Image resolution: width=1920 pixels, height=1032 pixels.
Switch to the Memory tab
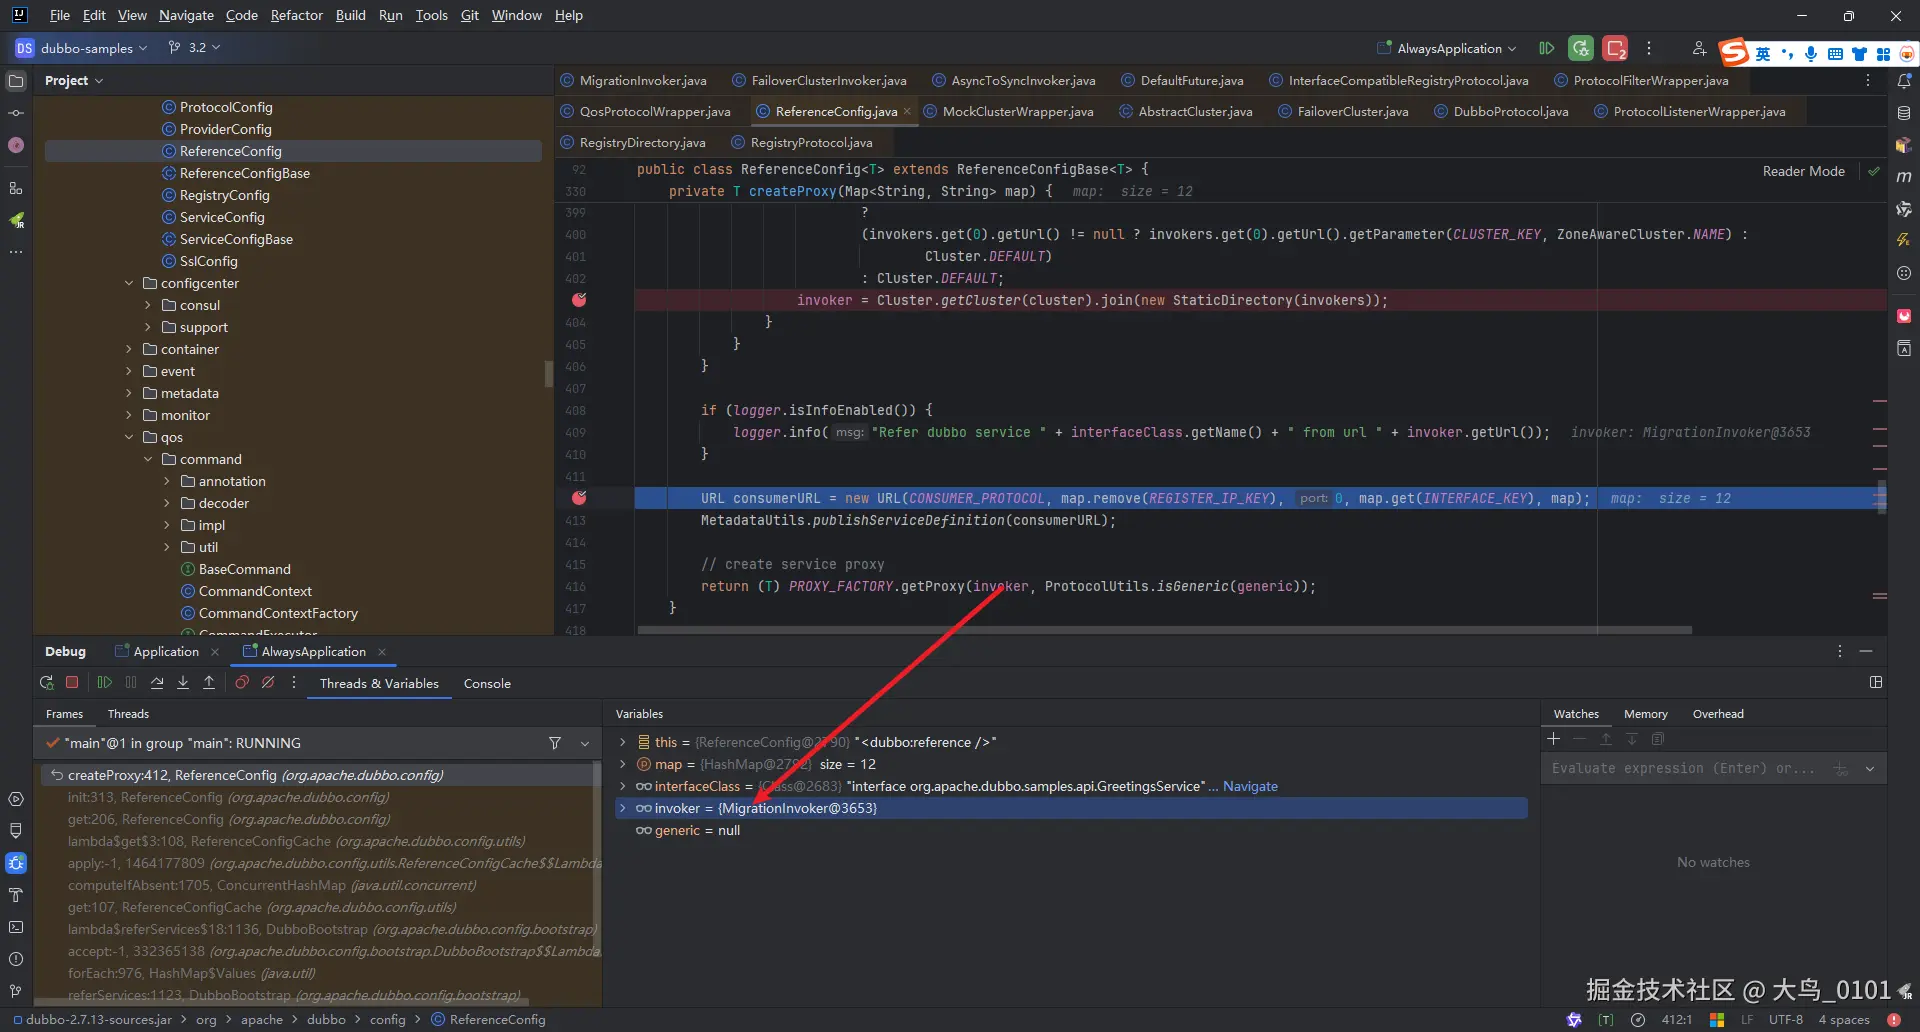pos(1645,714)
